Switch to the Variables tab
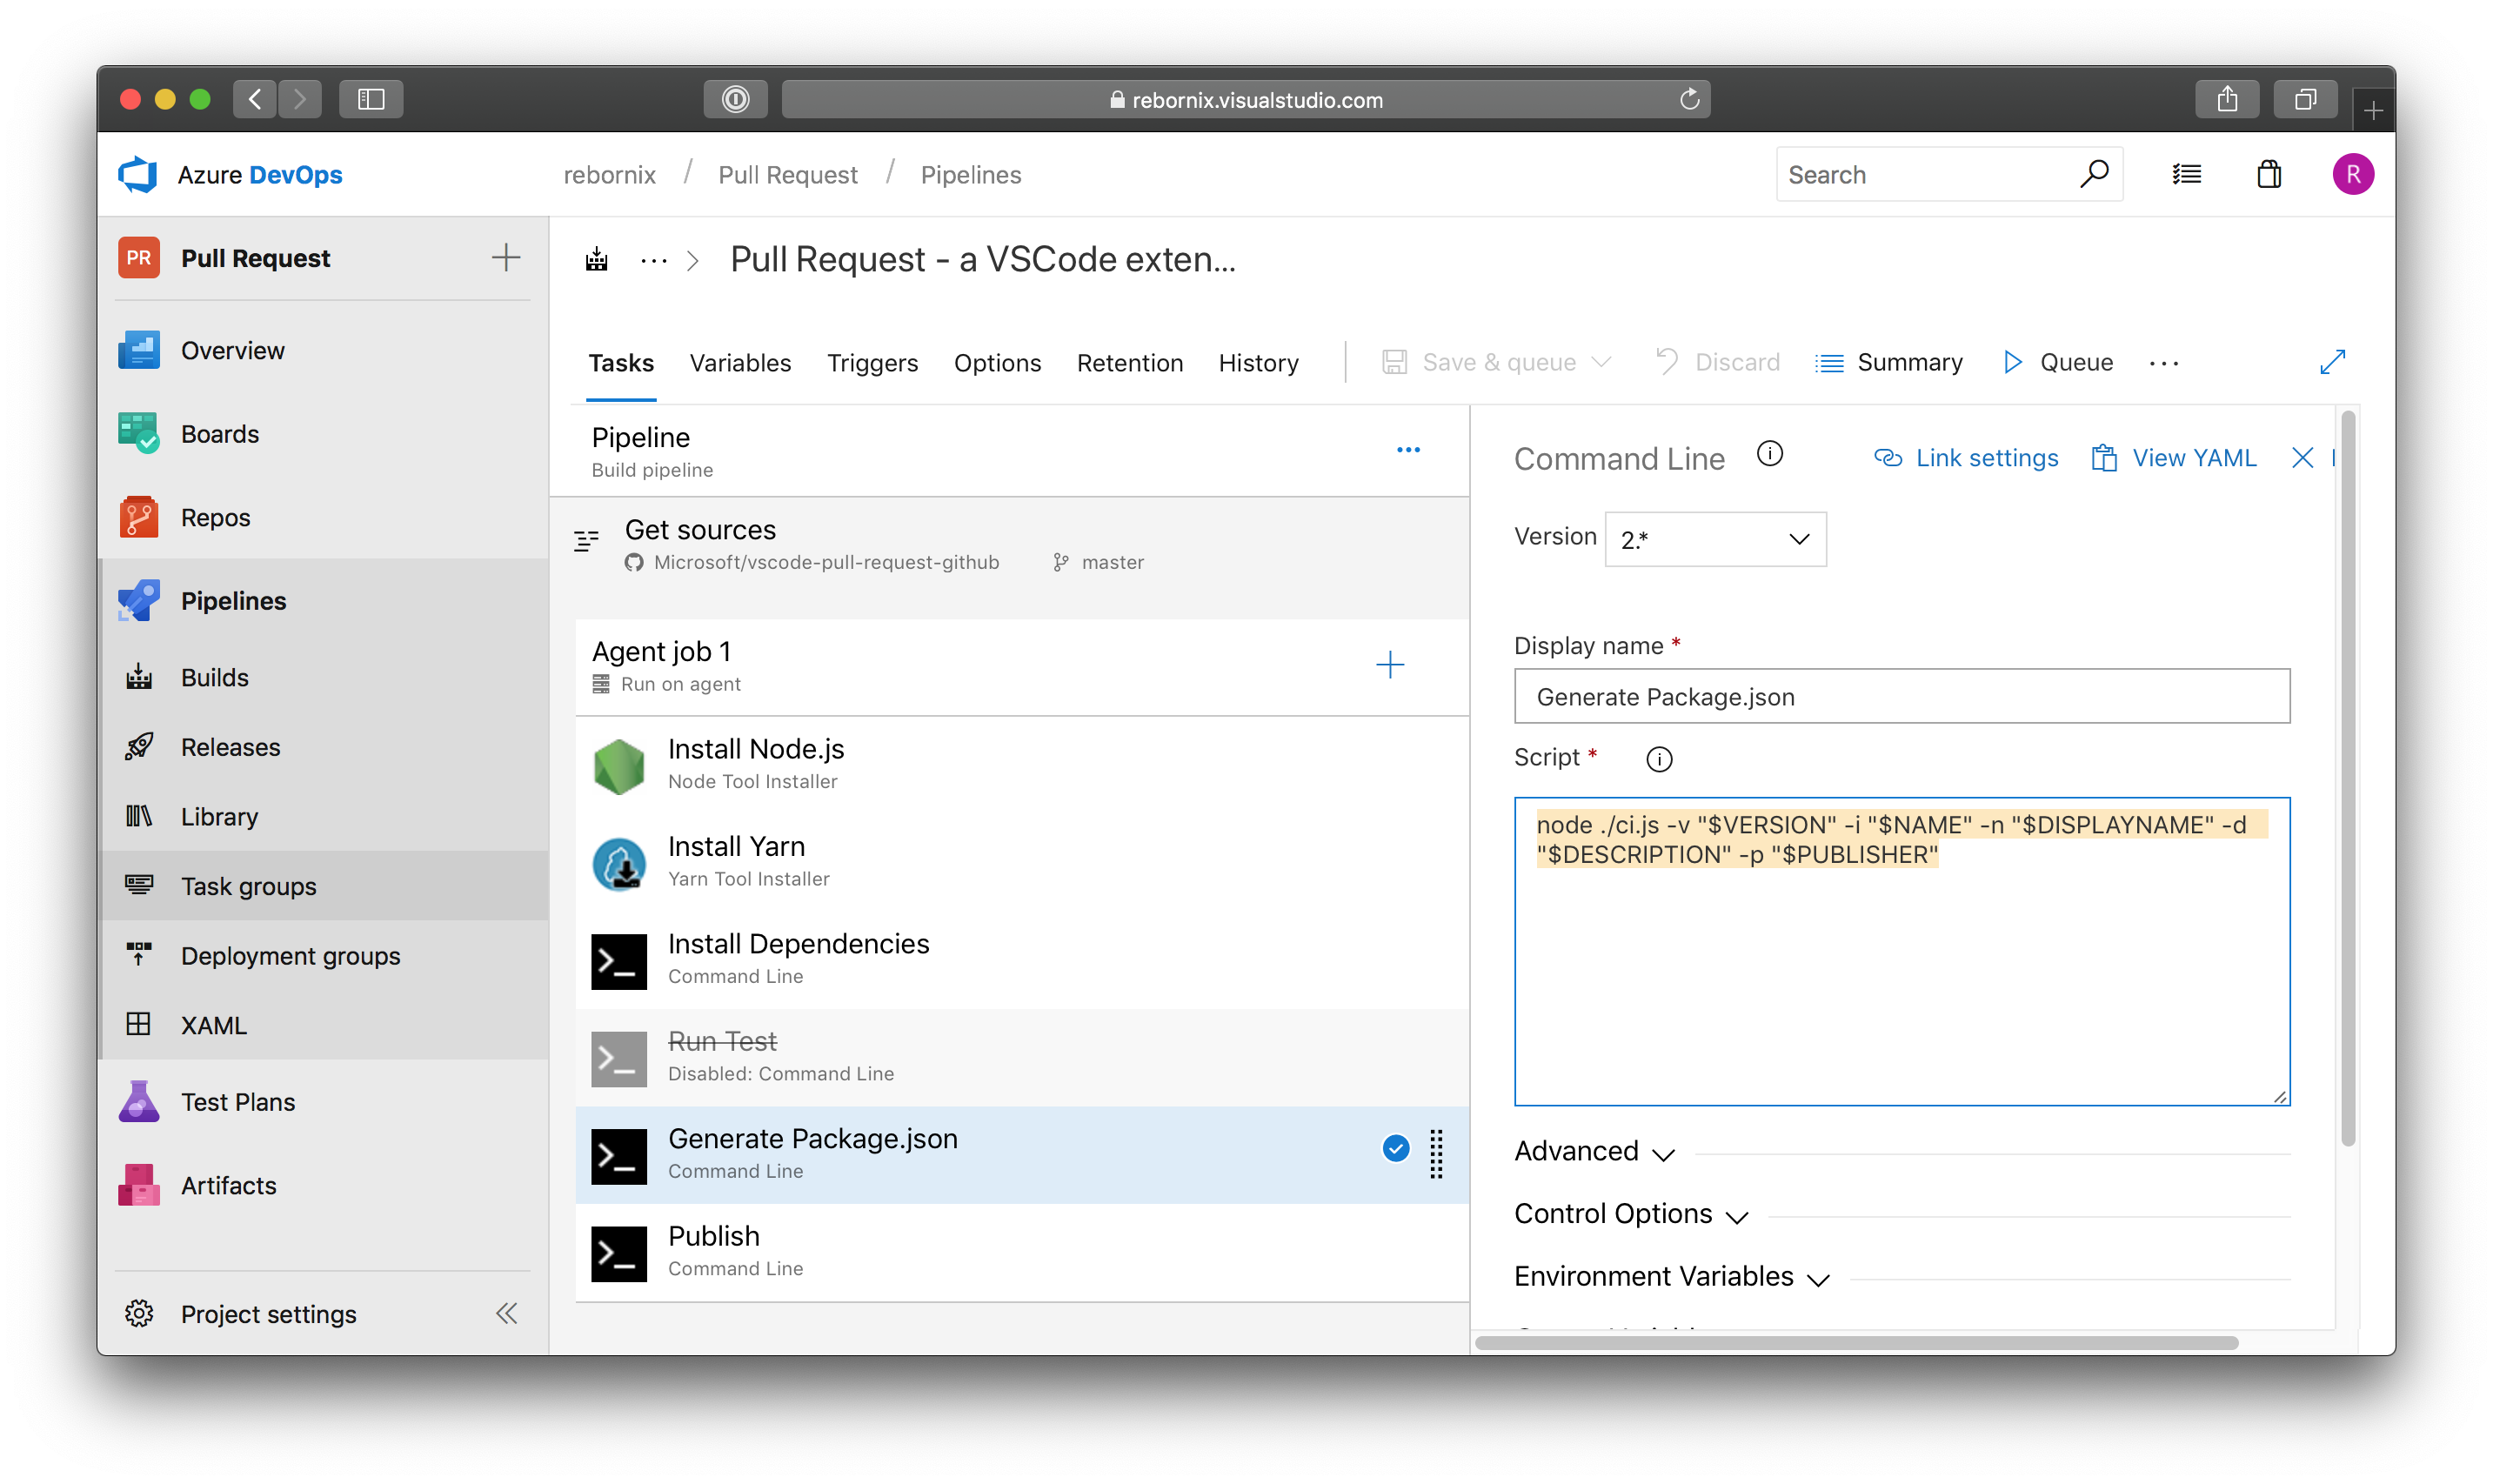This screenshot has width=2493, height=1484. [740, 363]
